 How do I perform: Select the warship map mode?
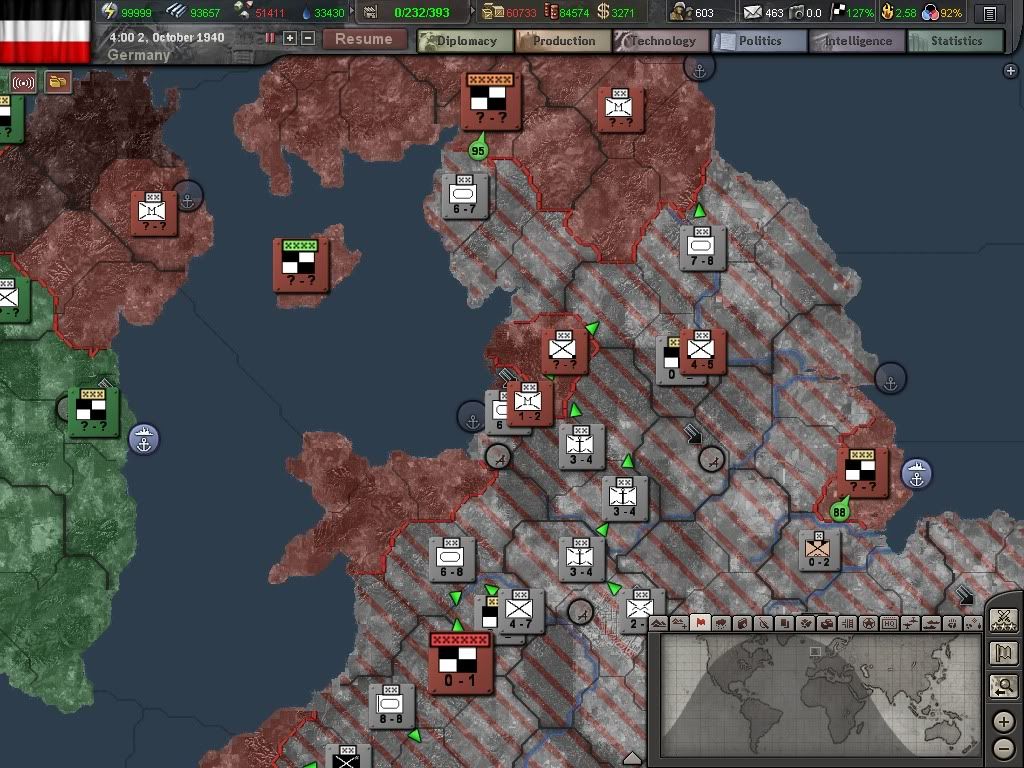click(x=931, y=624)
